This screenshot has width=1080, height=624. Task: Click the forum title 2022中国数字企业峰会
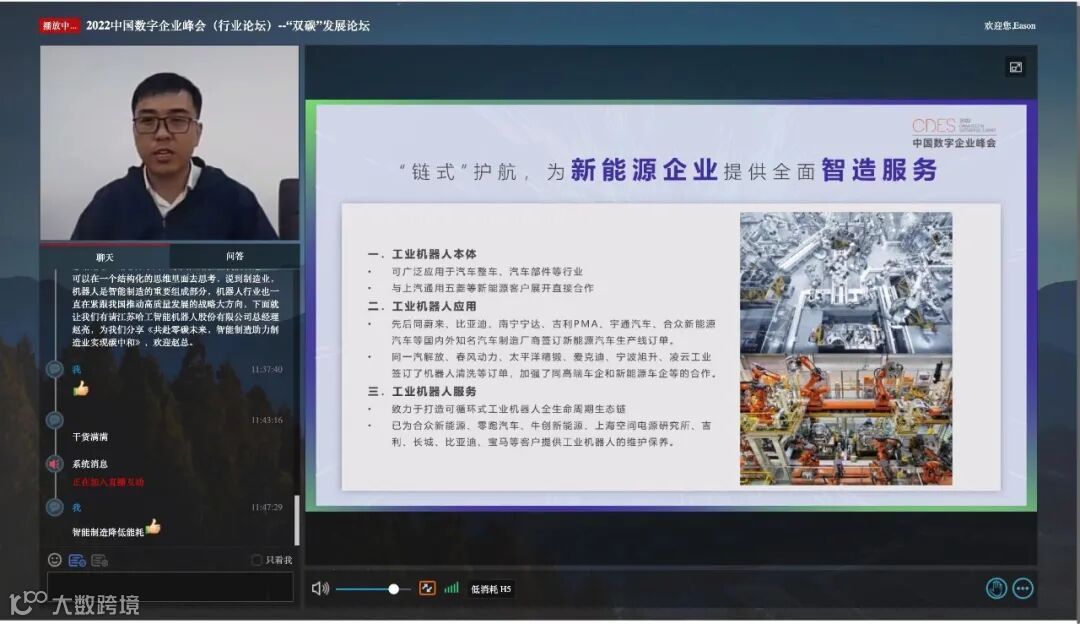228,25
